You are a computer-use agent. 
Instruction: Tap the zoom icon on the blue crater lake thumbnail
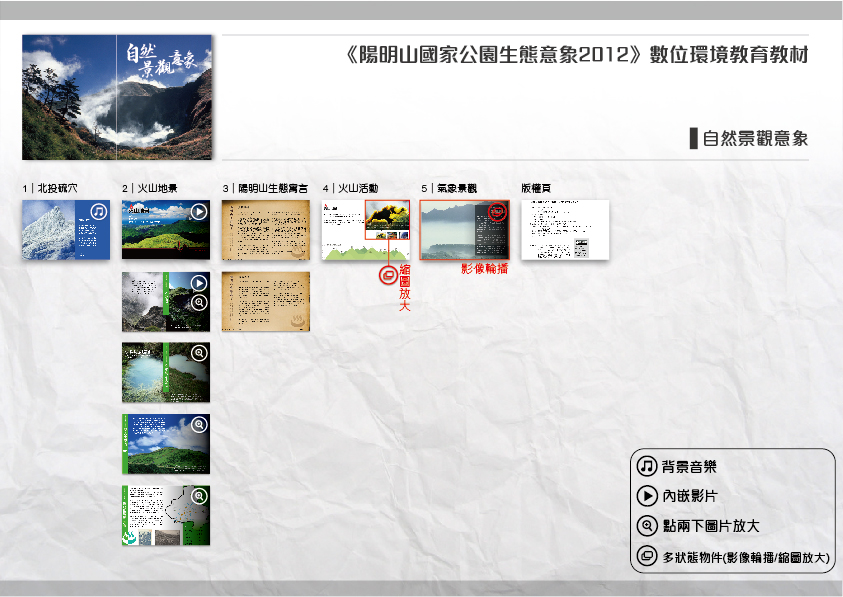pyautogui.click(x=199, y=353)
